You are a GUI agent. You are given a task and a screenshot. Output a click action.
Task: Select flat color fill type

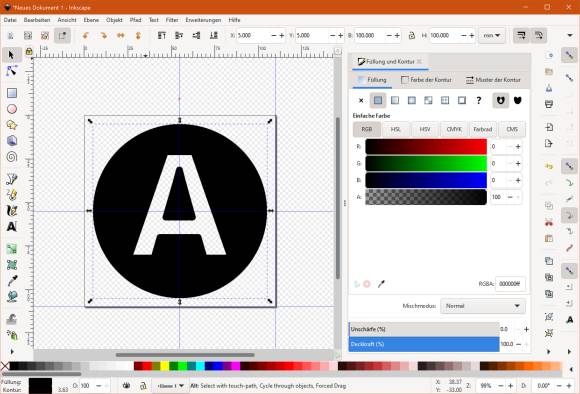(378, 100)
